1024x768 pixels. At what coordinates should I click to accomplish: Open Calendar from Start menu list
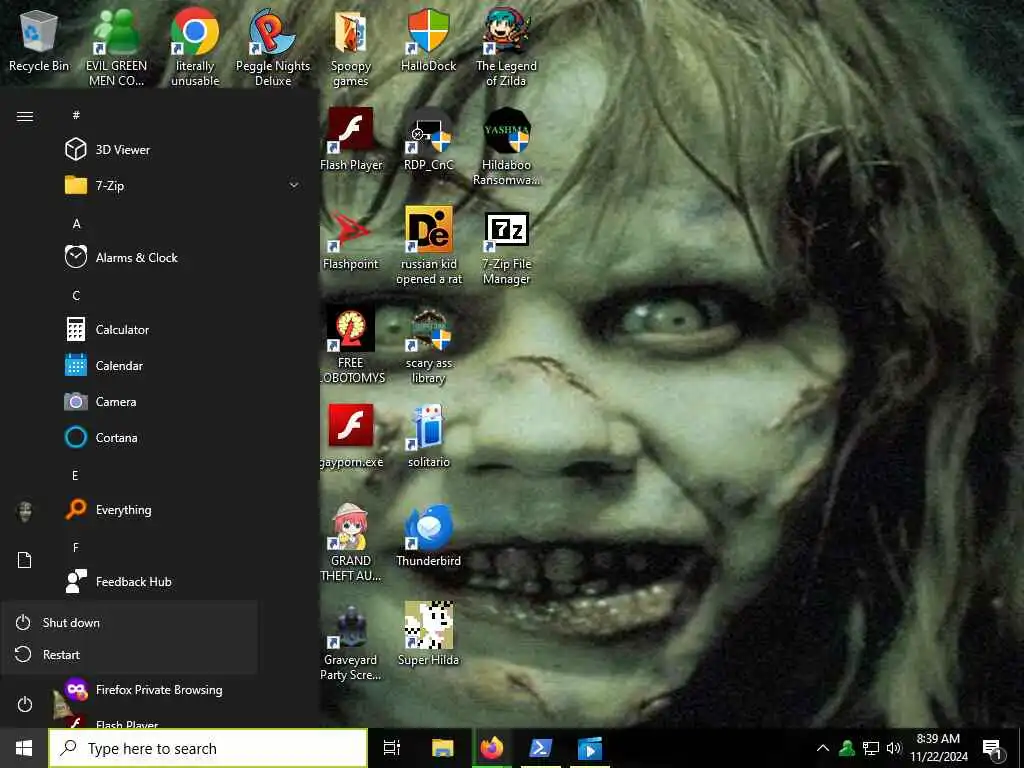(x=182, y=366)
